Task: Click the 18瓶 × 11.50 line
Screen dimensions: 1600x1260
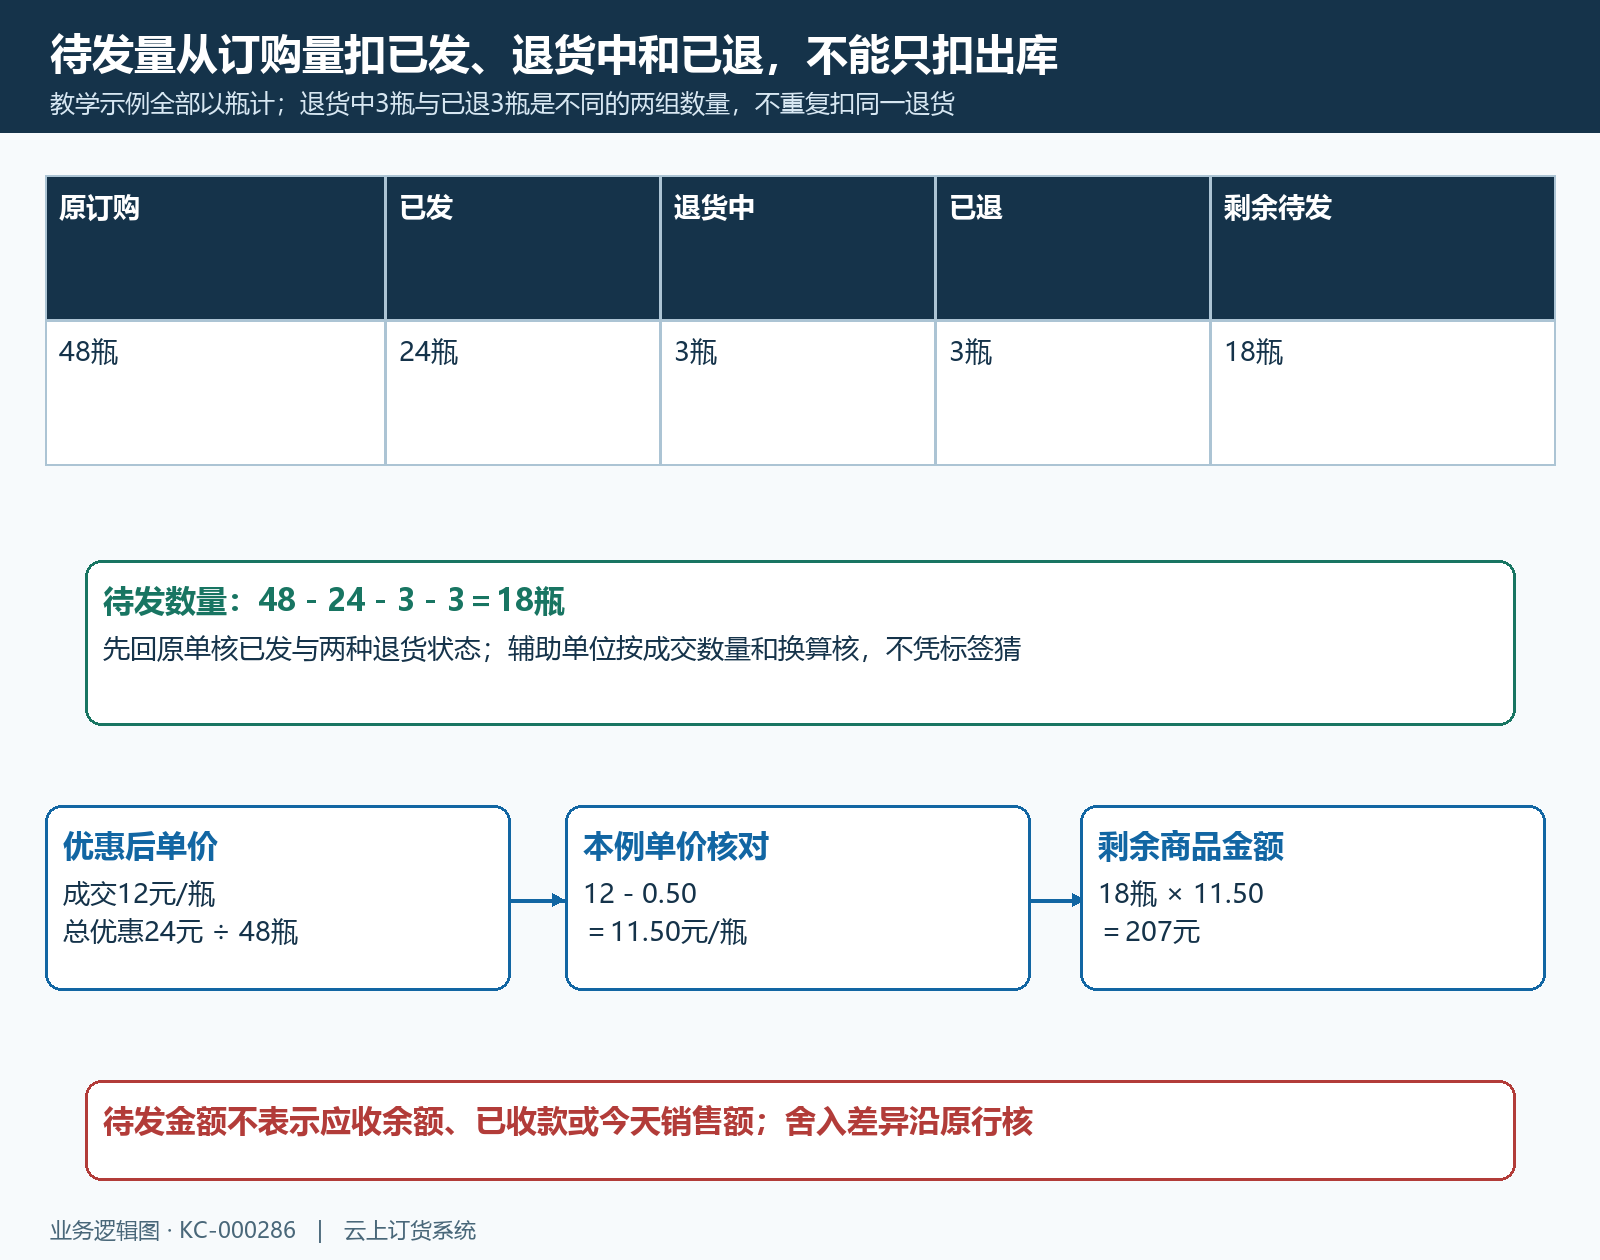Action: click(1181, 893)
